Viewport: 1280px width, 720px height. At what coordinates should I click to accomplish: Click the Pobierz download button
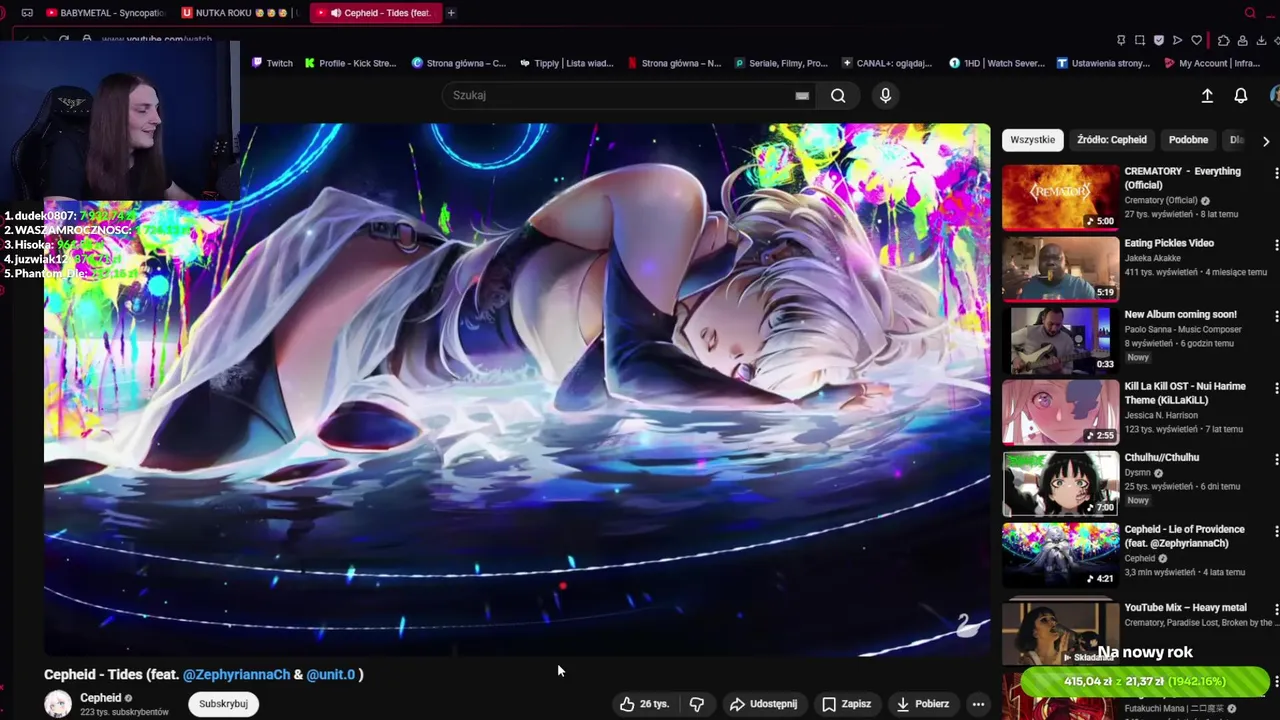tap(922, 704)
